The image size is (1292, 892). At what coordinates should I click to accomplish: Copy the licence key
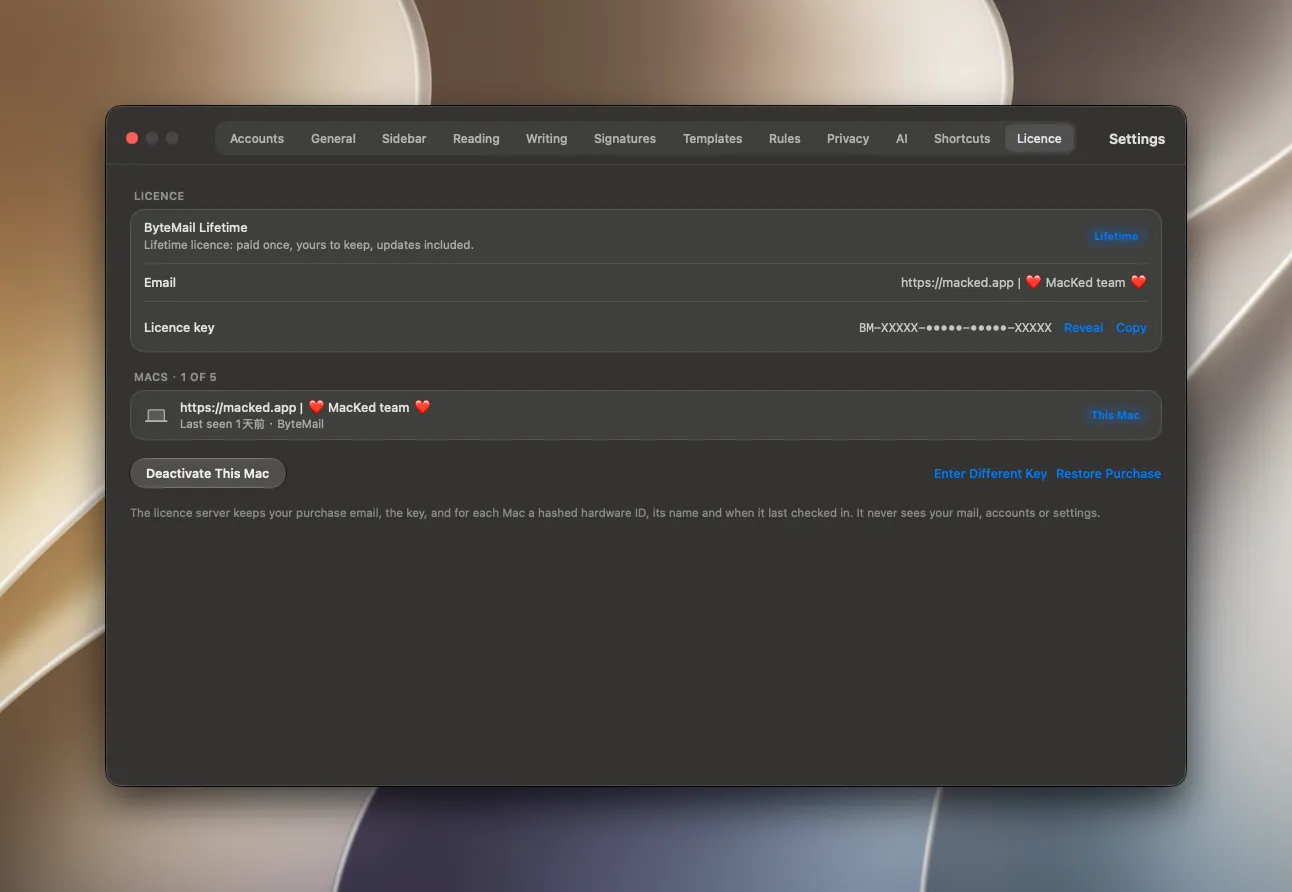[1131, 328]
